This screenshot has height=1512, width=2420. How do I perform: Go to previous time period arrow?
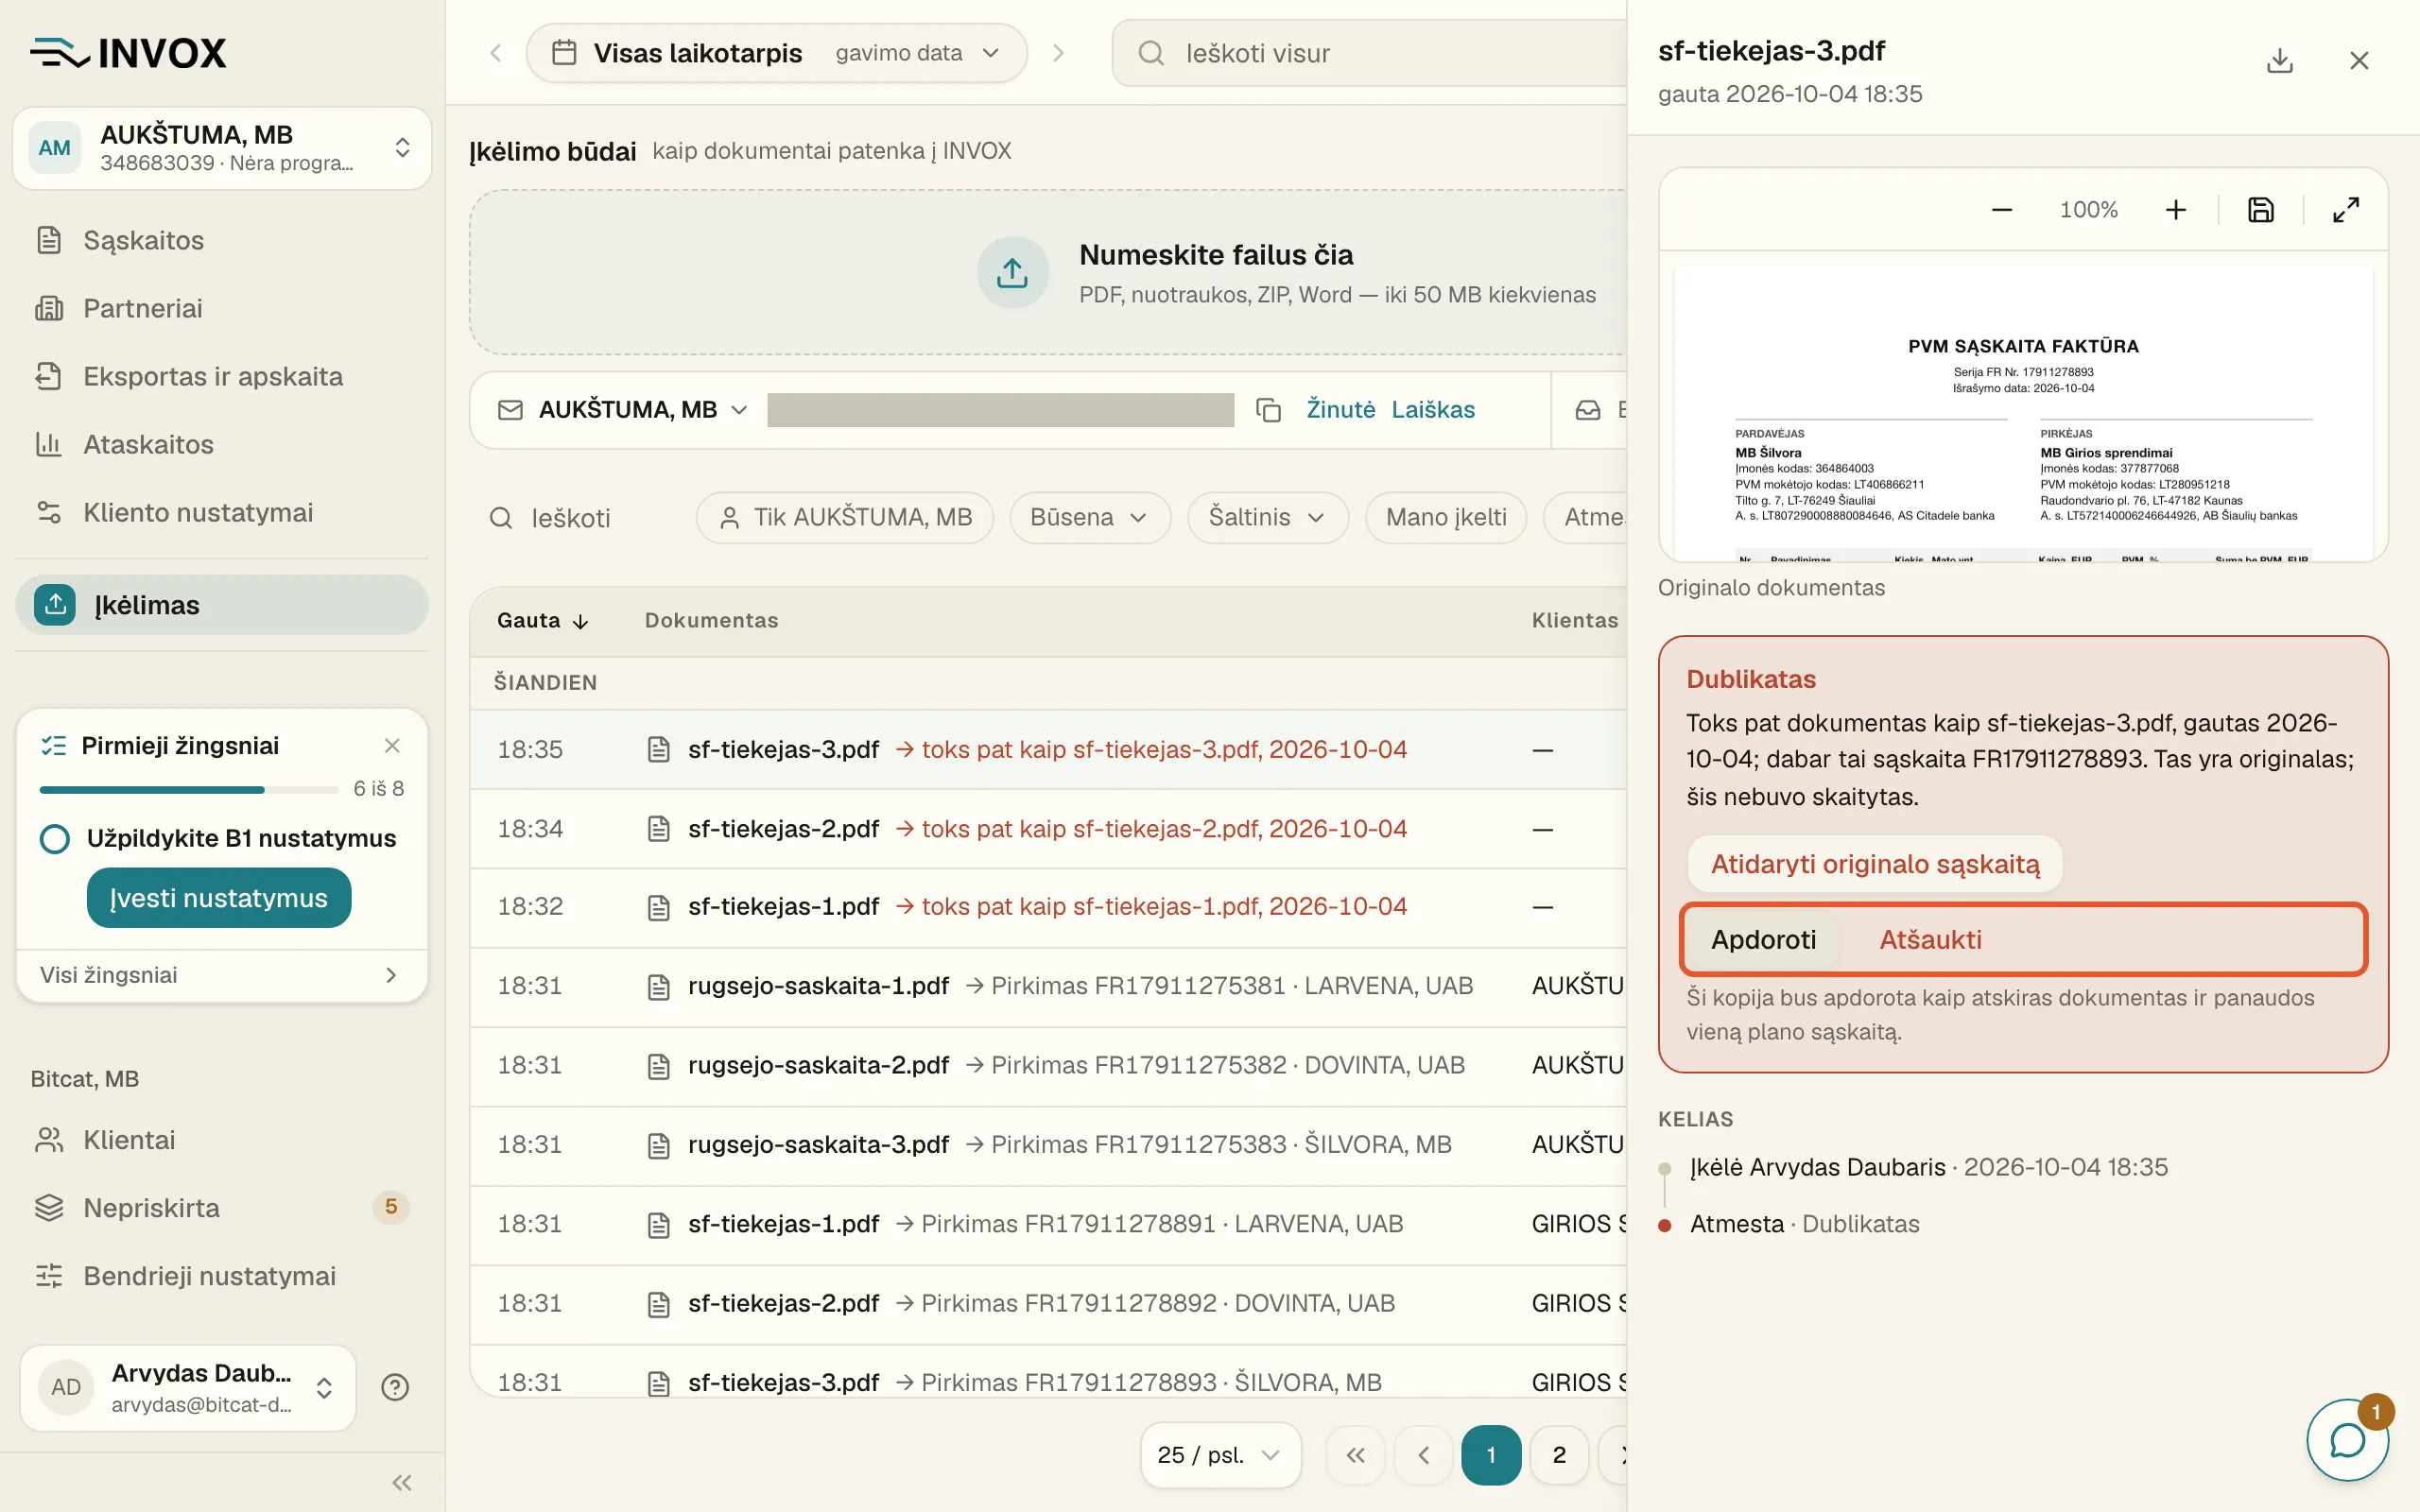496,53
